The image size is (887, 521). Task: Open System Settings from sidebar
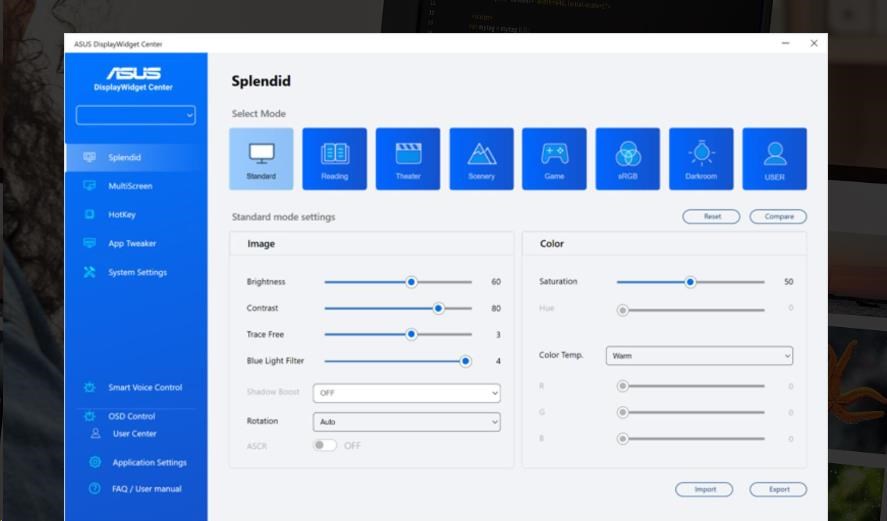pos(137,272)
